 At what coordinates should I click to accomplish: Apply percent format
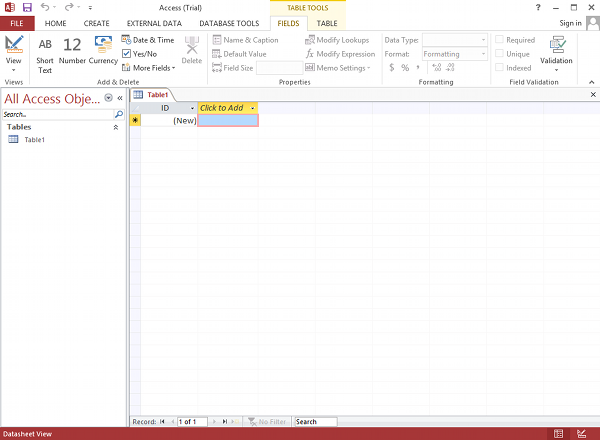405,68
